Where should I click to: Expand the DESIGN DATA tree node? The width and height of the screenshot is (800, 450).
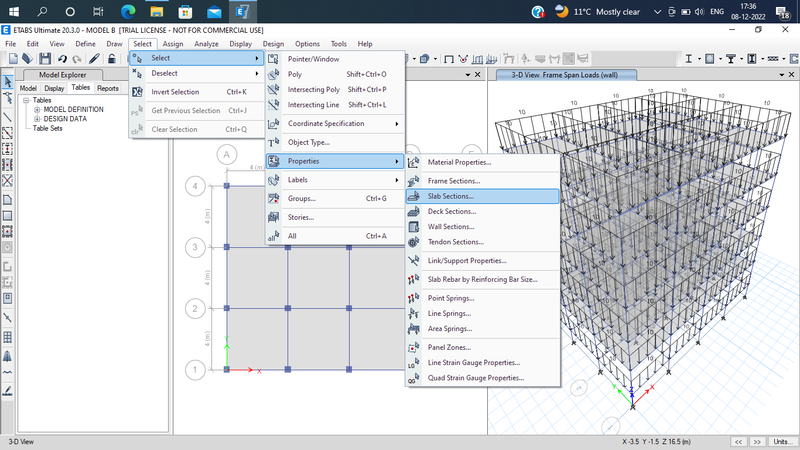pyautogui.click(x=37, y=119)
